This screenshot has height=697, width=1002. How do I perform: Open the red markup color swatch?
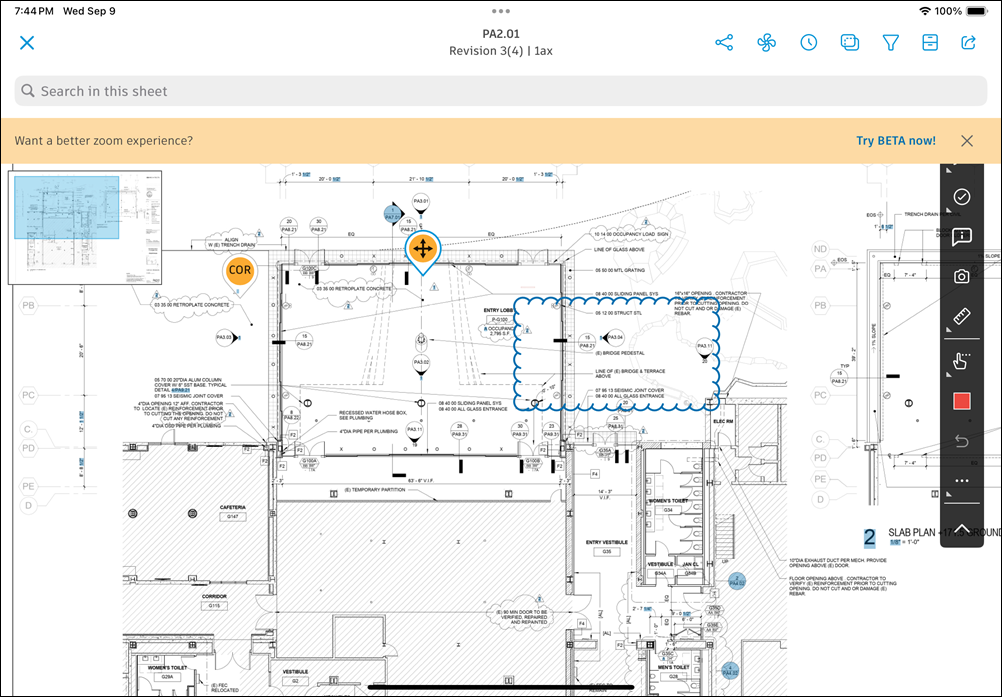click(962, 401)
